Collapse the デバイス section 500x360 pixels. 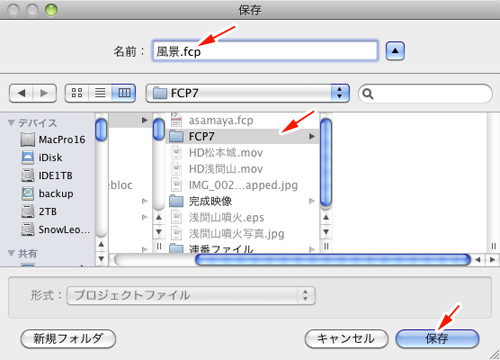(x=11, y=123)
